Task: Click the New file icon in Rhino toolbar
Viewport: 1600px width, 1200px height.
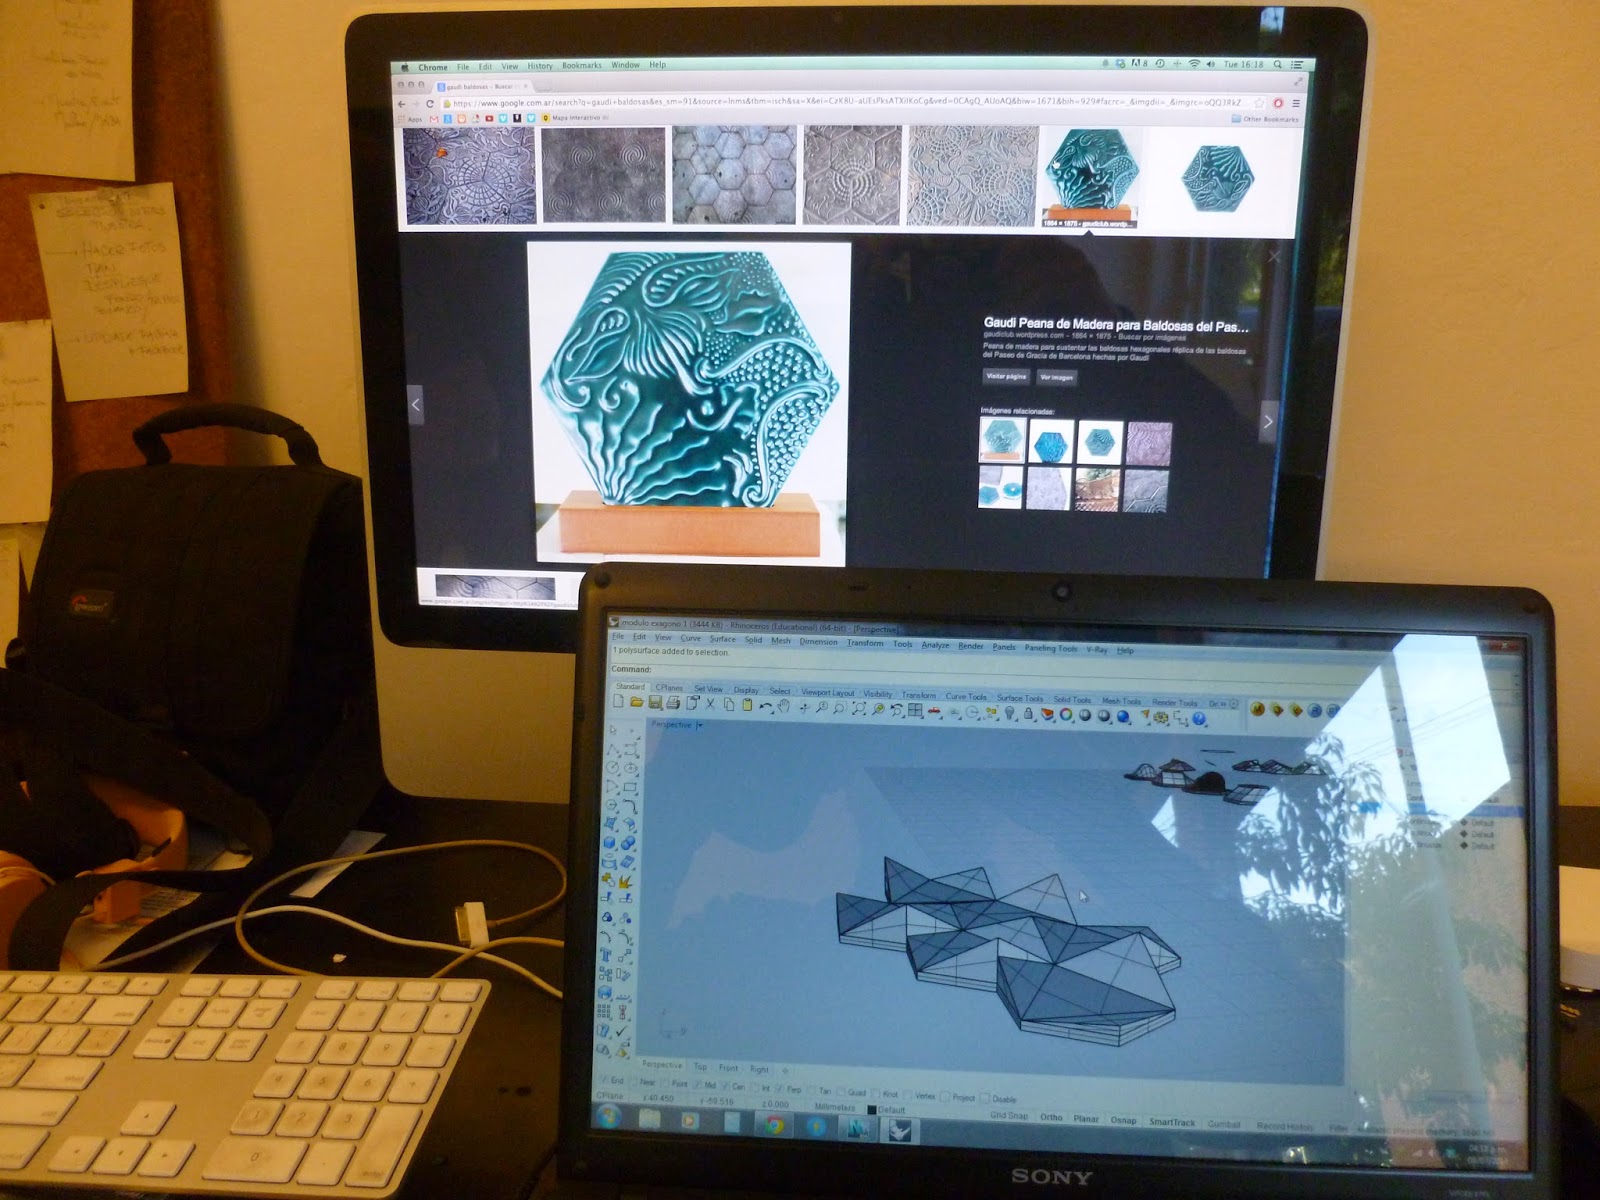Action: (618, 703)
